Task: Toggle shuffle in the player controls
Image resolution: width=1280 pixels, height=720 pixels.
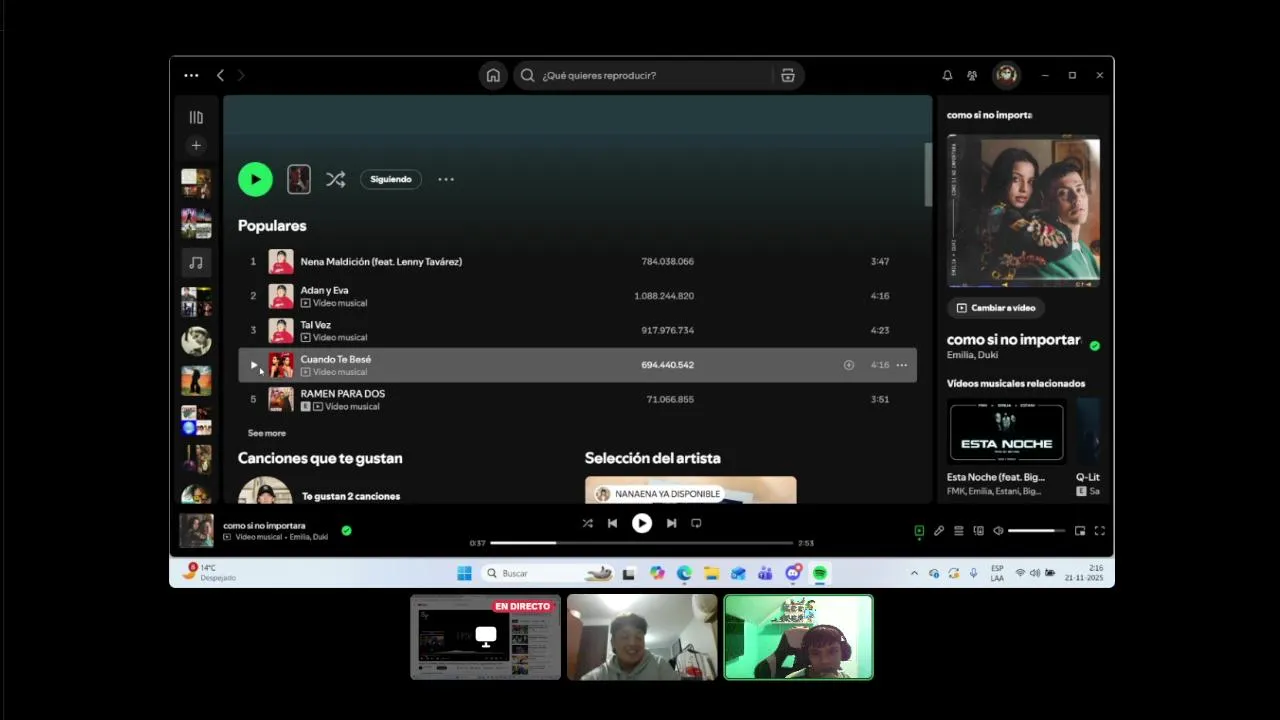Action: tap(588, 523)
